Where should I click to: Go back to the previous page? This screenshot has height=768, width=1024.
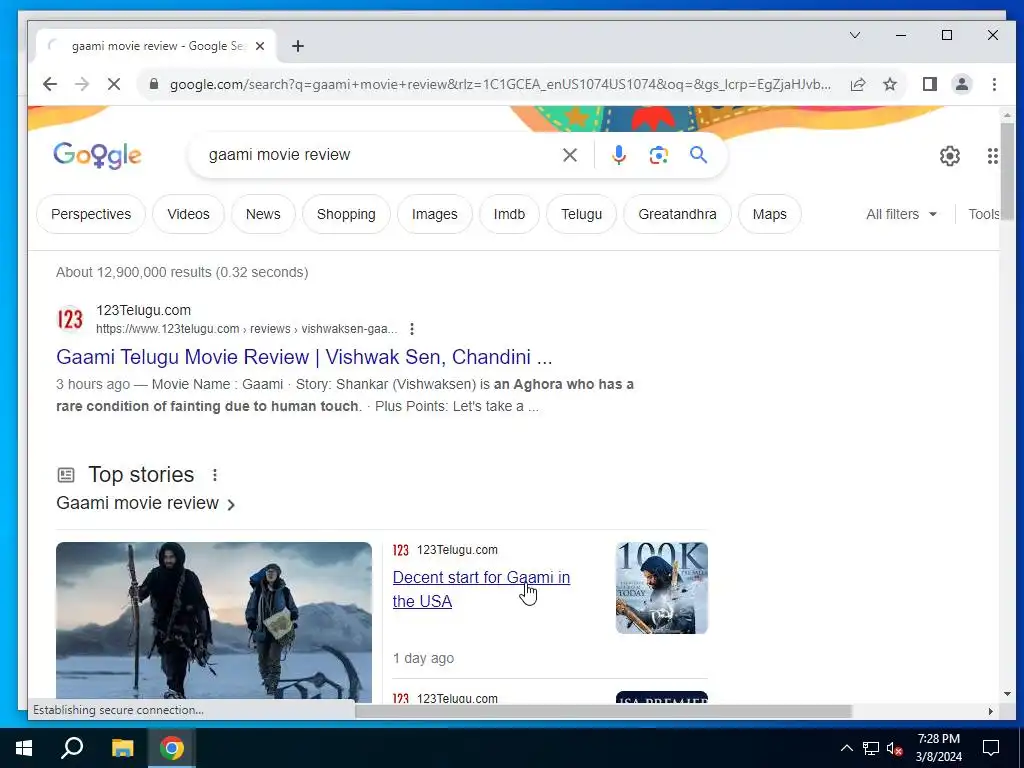pos(50,84)
